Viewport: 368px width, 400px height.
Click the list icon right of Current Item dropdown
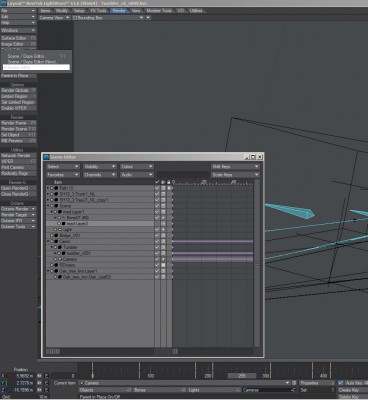coord(294,383)
